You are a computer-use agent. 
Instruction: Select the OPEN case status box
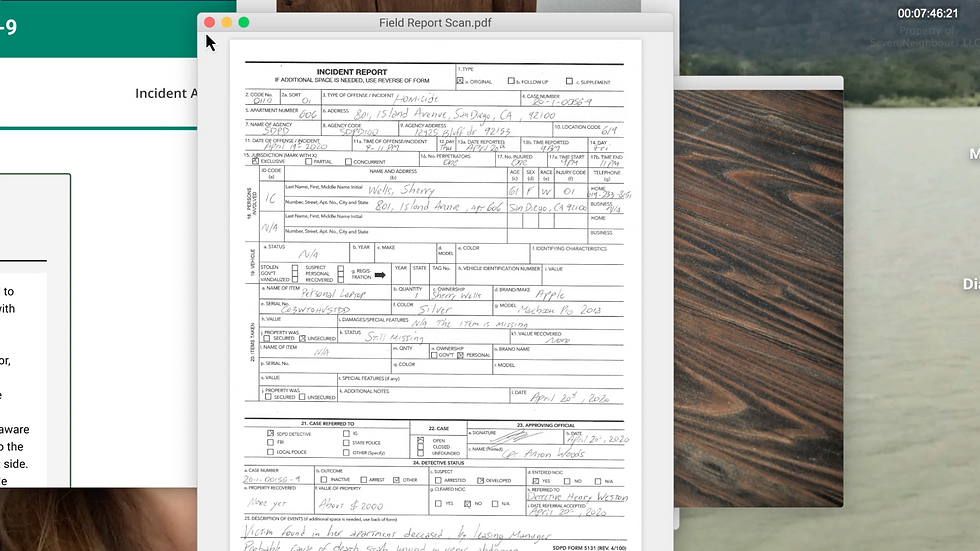(421, 440)
